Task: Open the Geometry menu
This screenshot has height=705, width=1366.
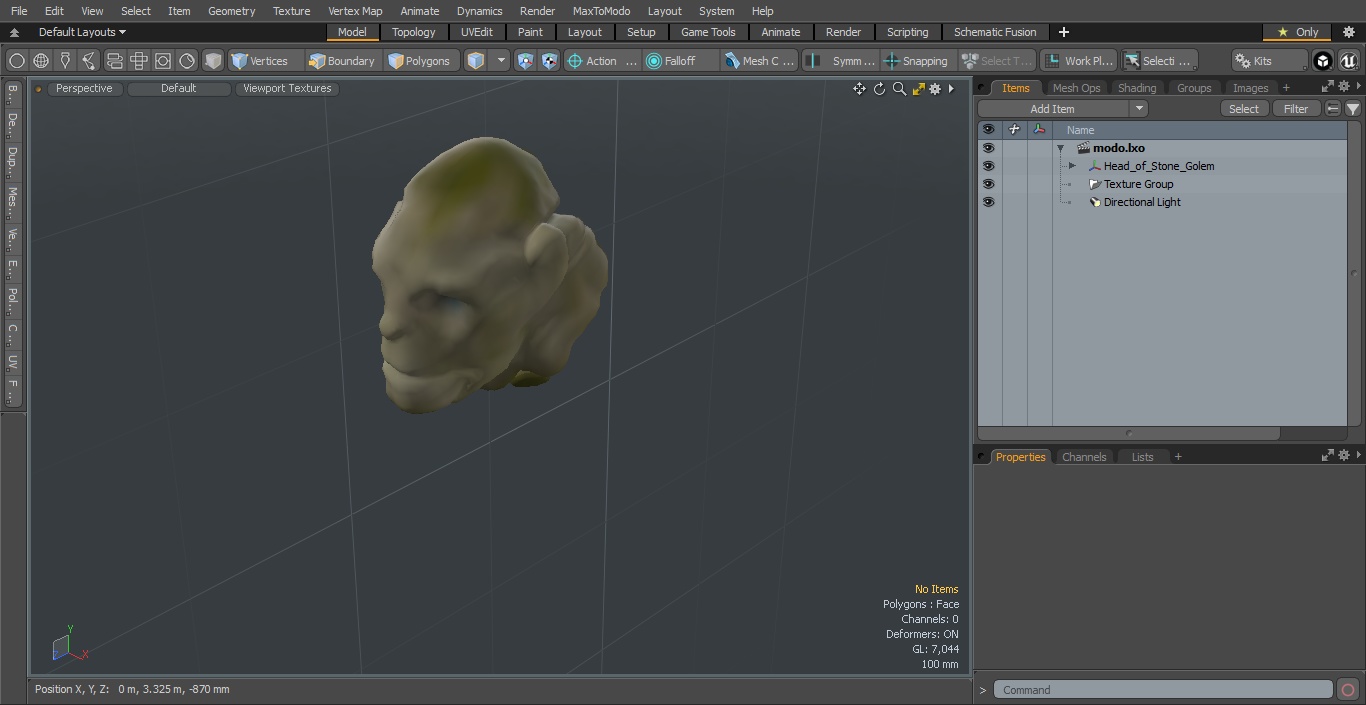Action: tap(231, 11)
